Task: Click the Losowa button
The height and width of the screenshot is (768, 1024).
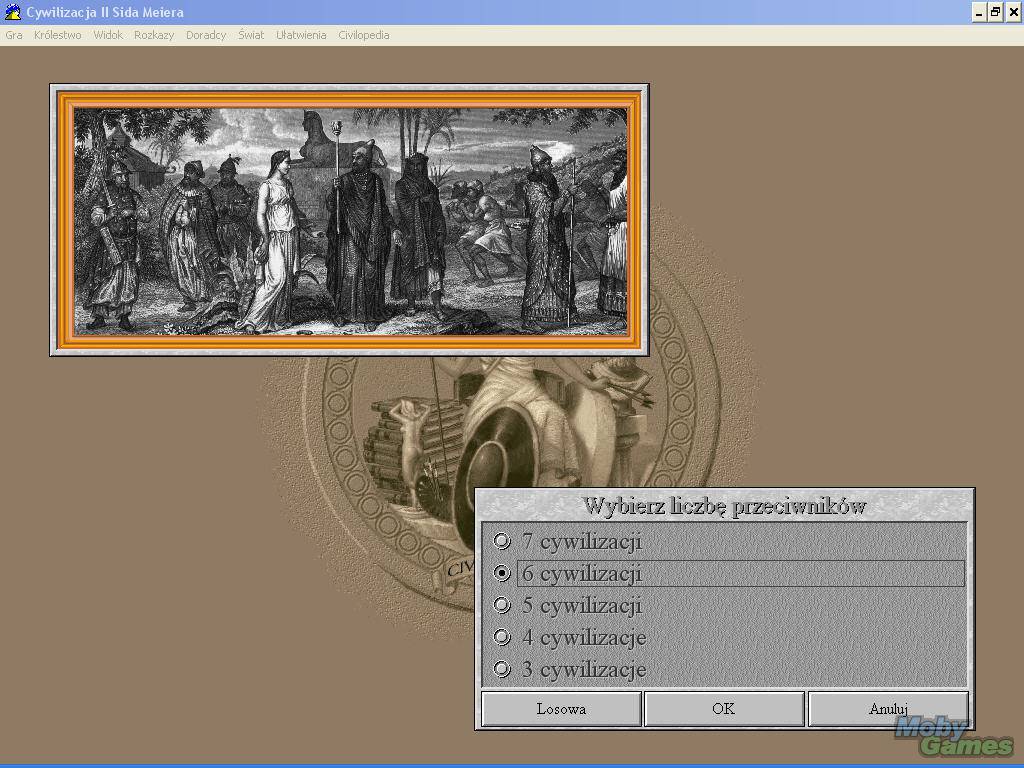Action: click(561, 709)
